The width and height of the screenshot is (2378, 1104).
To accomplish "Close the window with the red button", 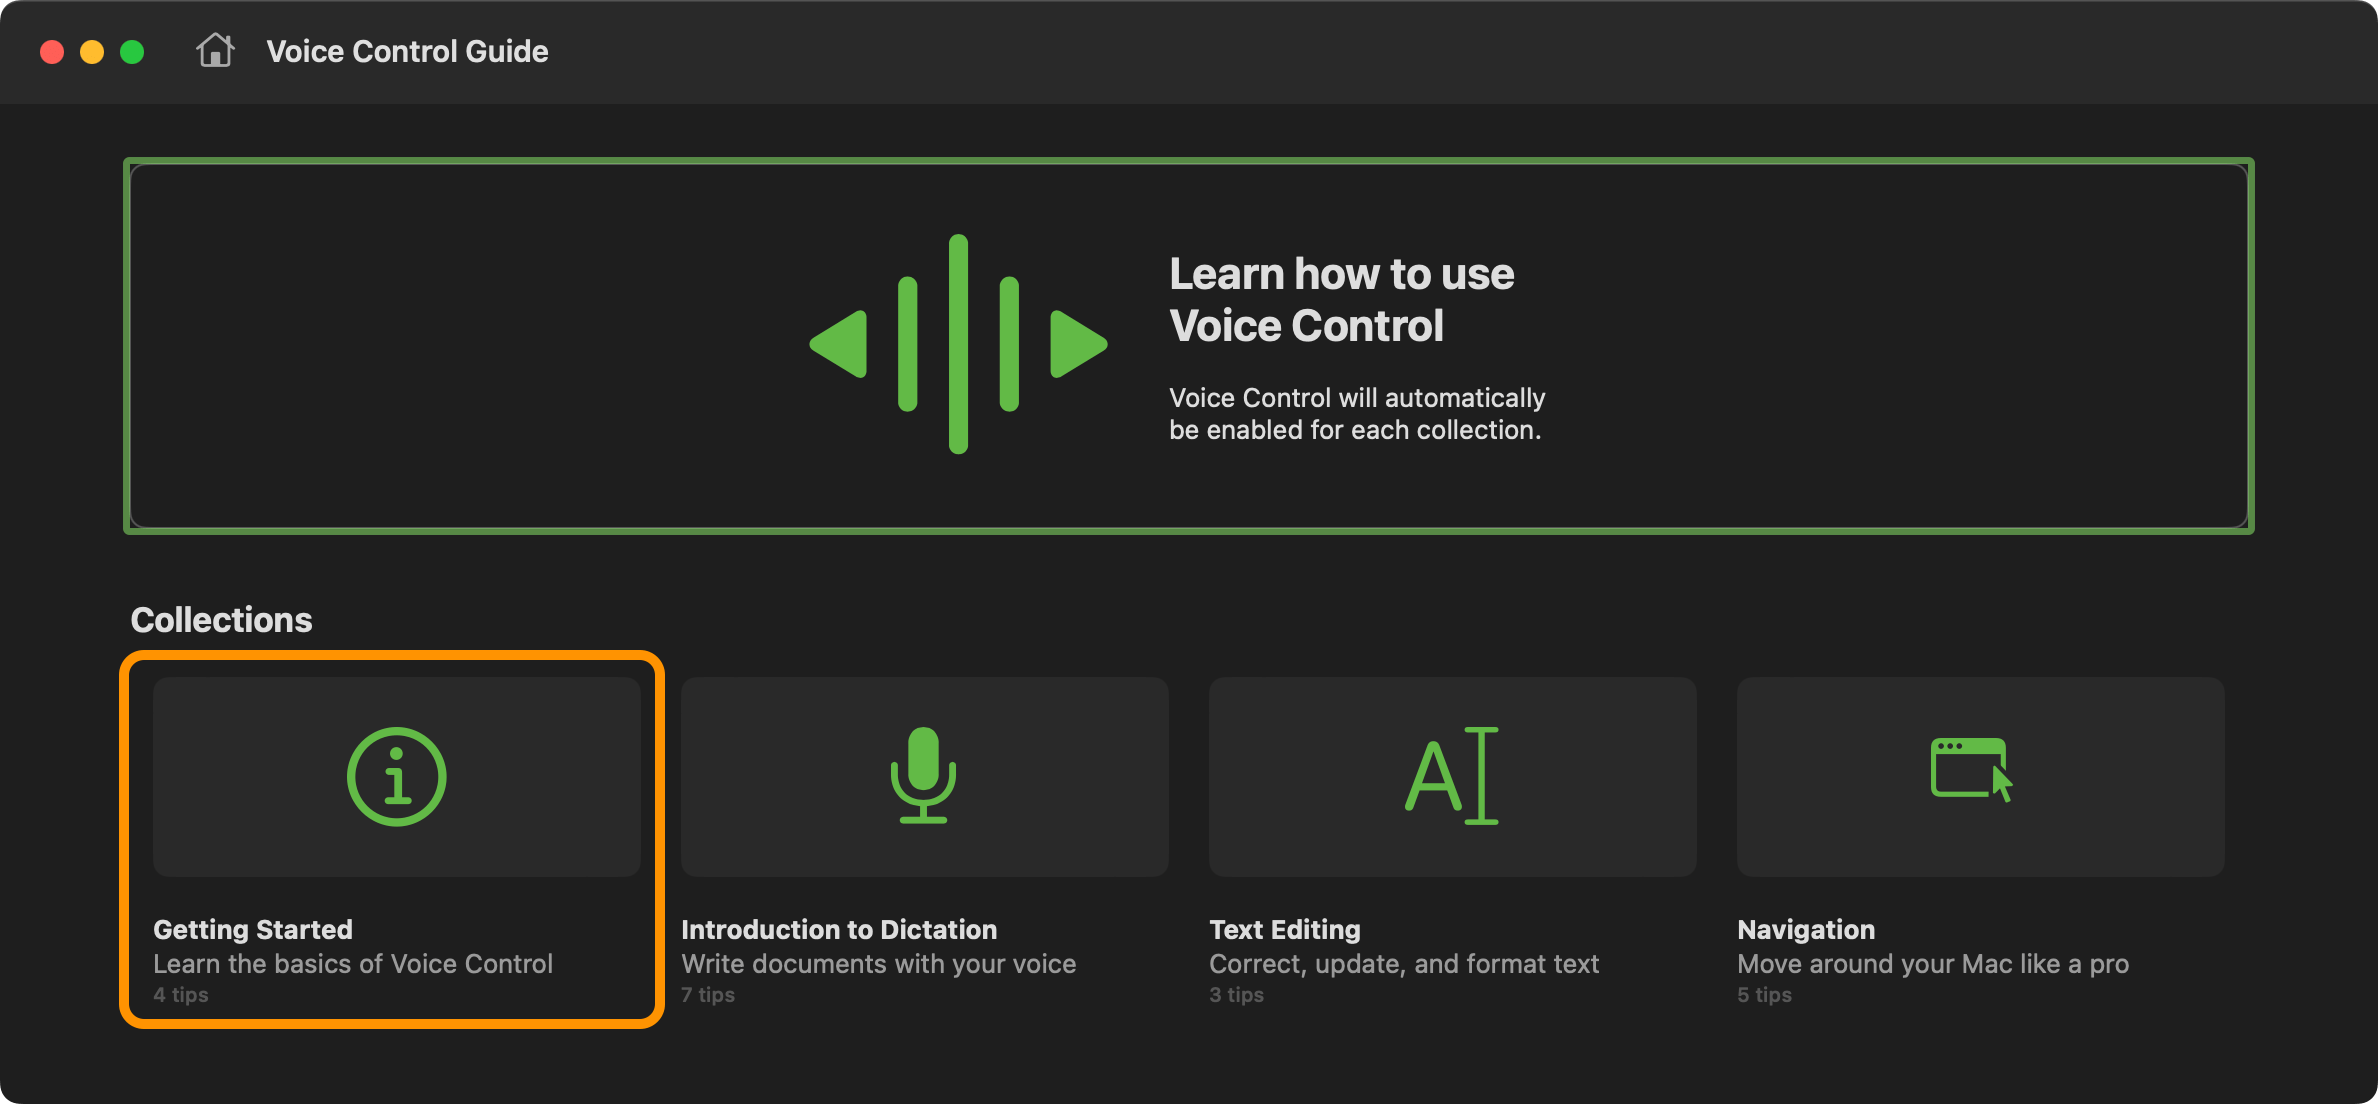I will (x=52, y=52).
